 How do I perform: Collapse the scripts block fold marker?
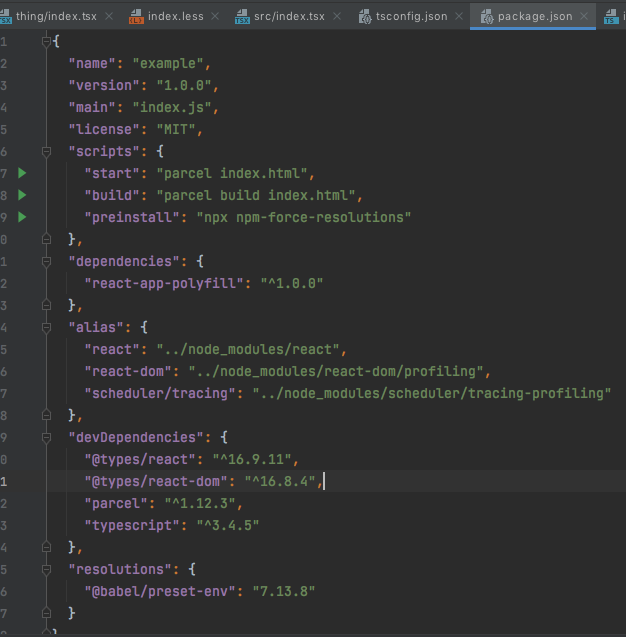46,152
